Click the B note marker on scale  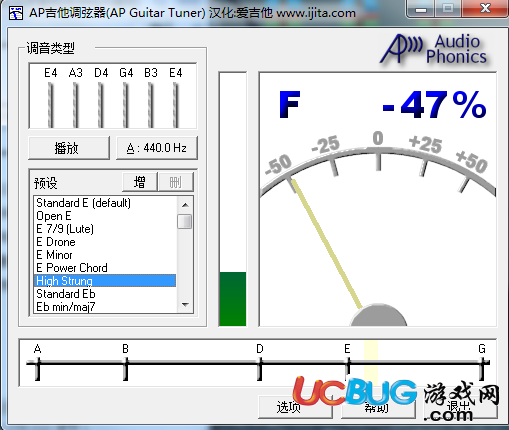click(x=126, y=368)
